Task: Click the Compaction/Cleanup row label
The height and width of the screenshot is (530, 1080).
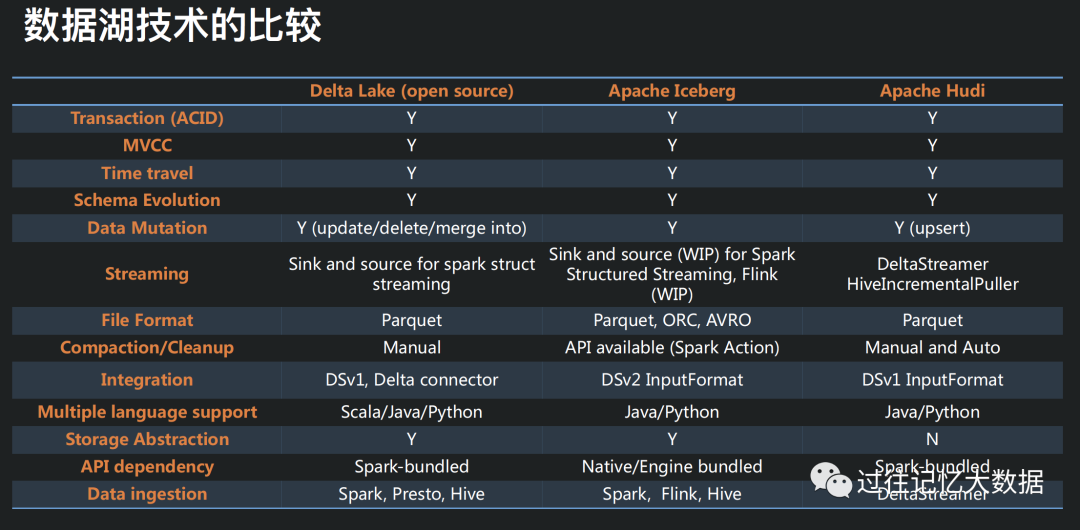Action: point(147,348)
